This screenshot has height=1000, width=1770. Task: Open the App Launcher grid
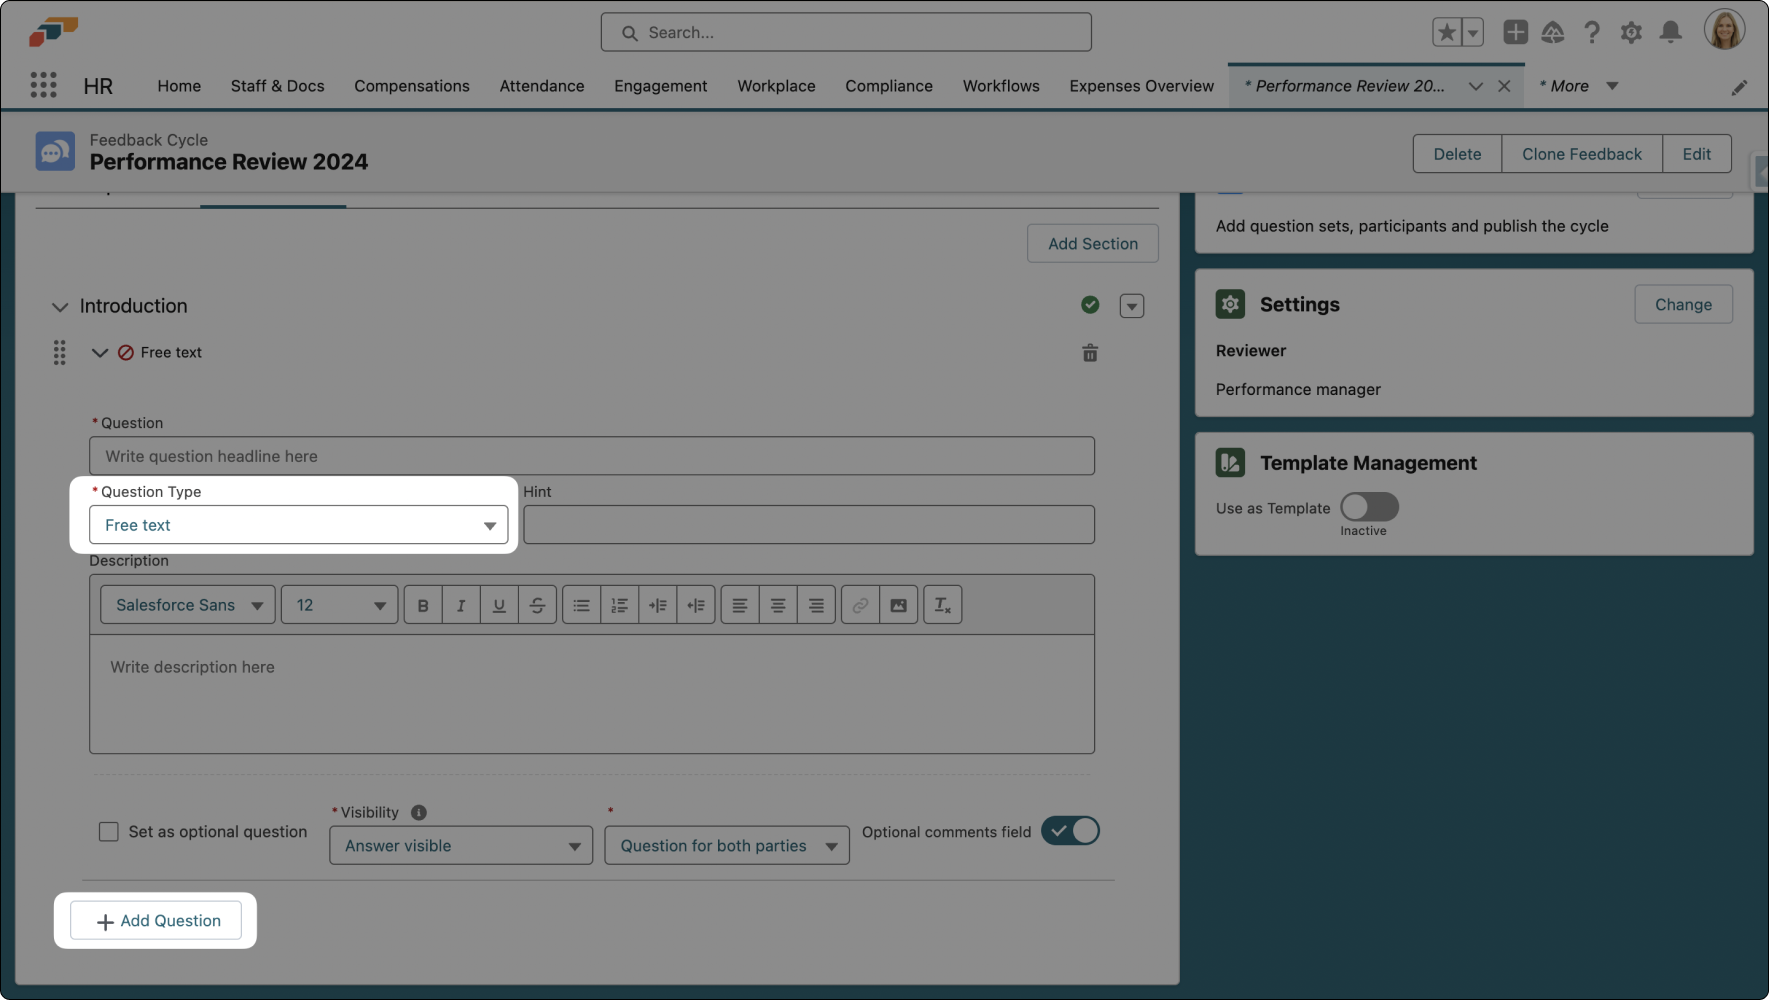click(x=43, y=86)
